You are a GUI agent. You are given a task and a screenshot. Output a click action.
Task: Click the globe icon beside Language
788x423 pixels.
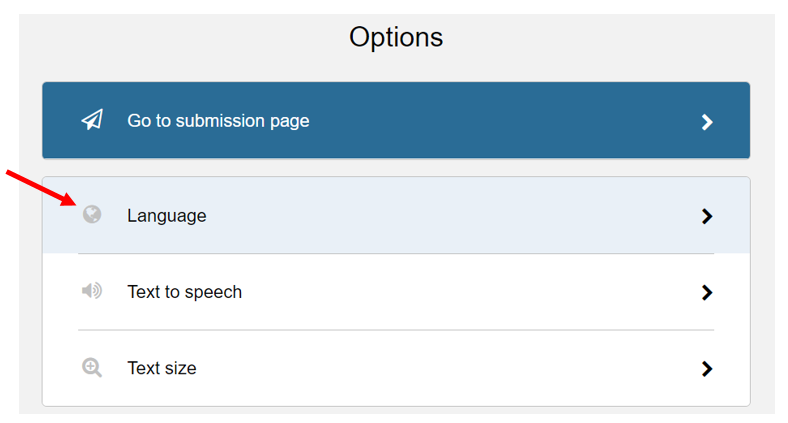(92, 215)
